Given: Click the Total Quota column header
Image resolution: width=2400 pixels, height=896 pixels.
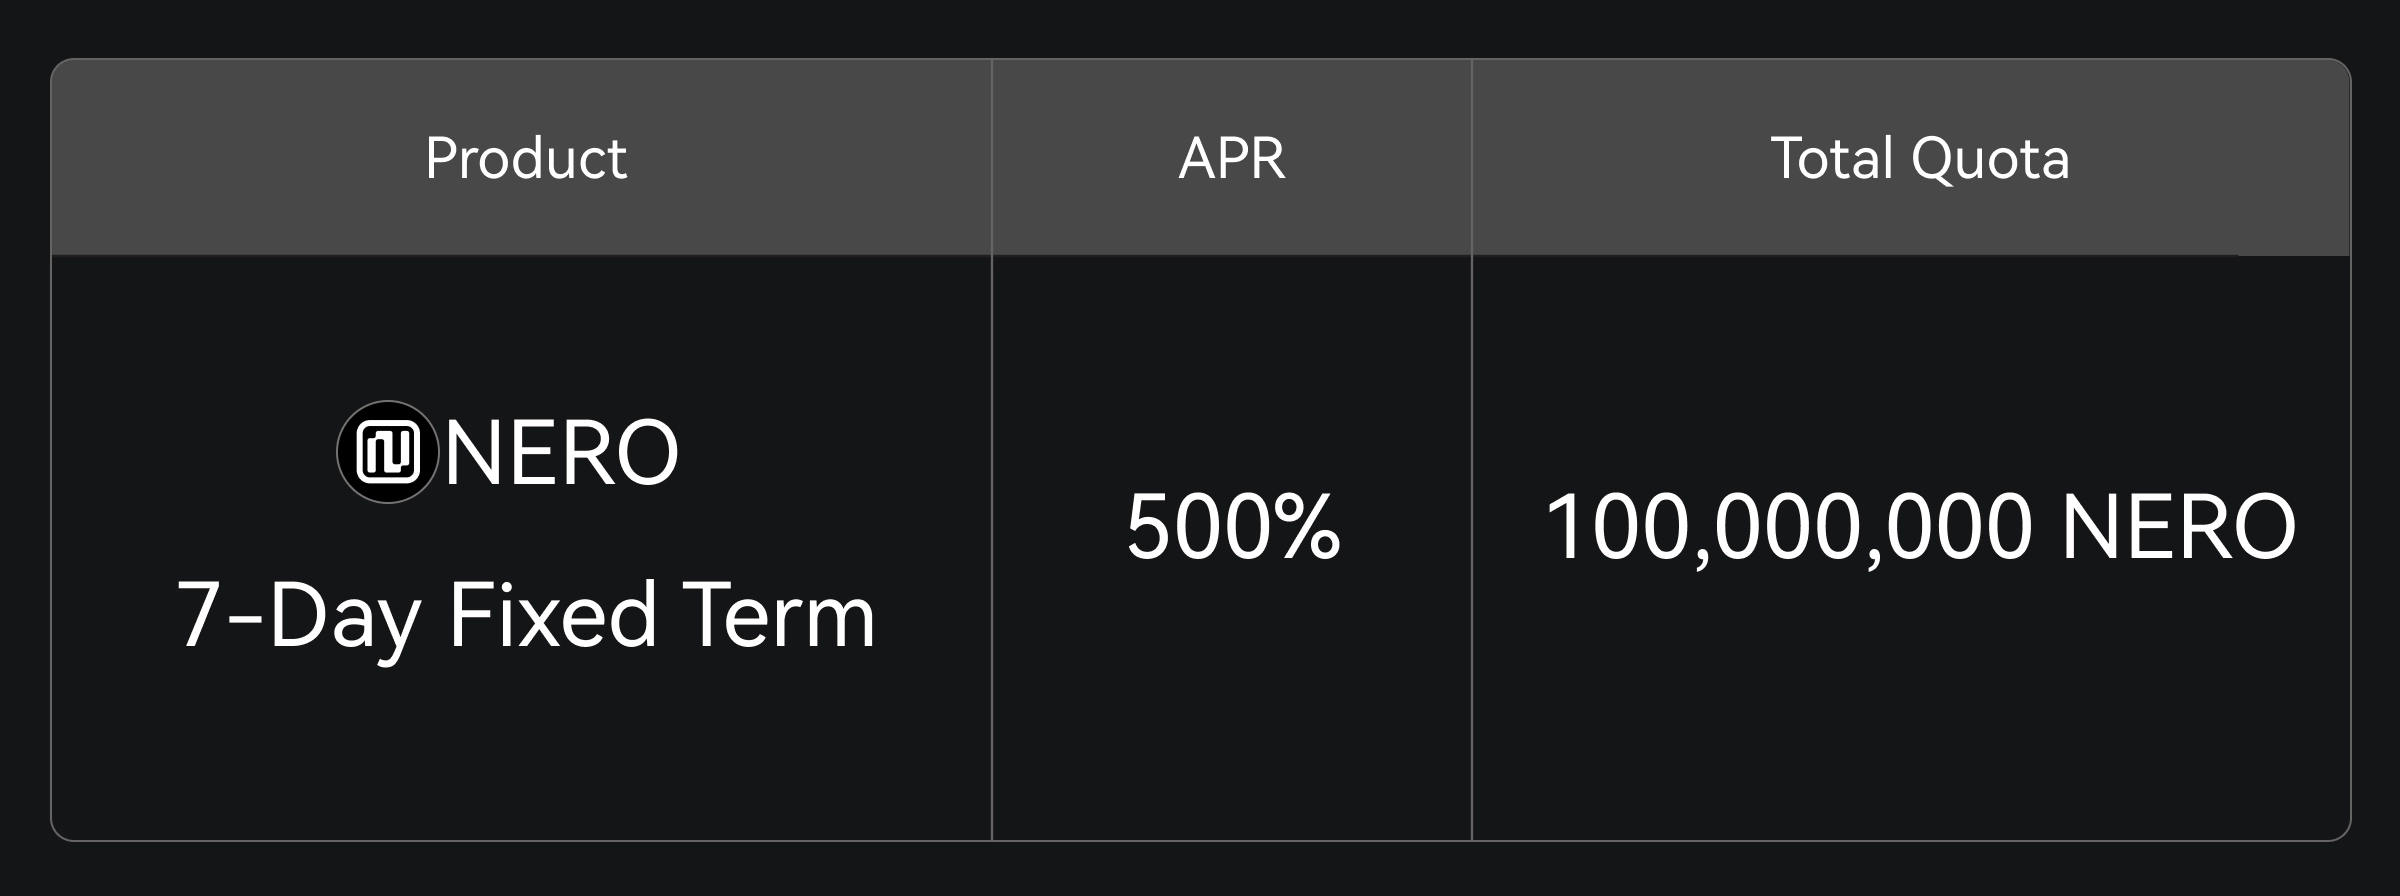Looking at the screenshot, I should click(x=1920, y=158).
